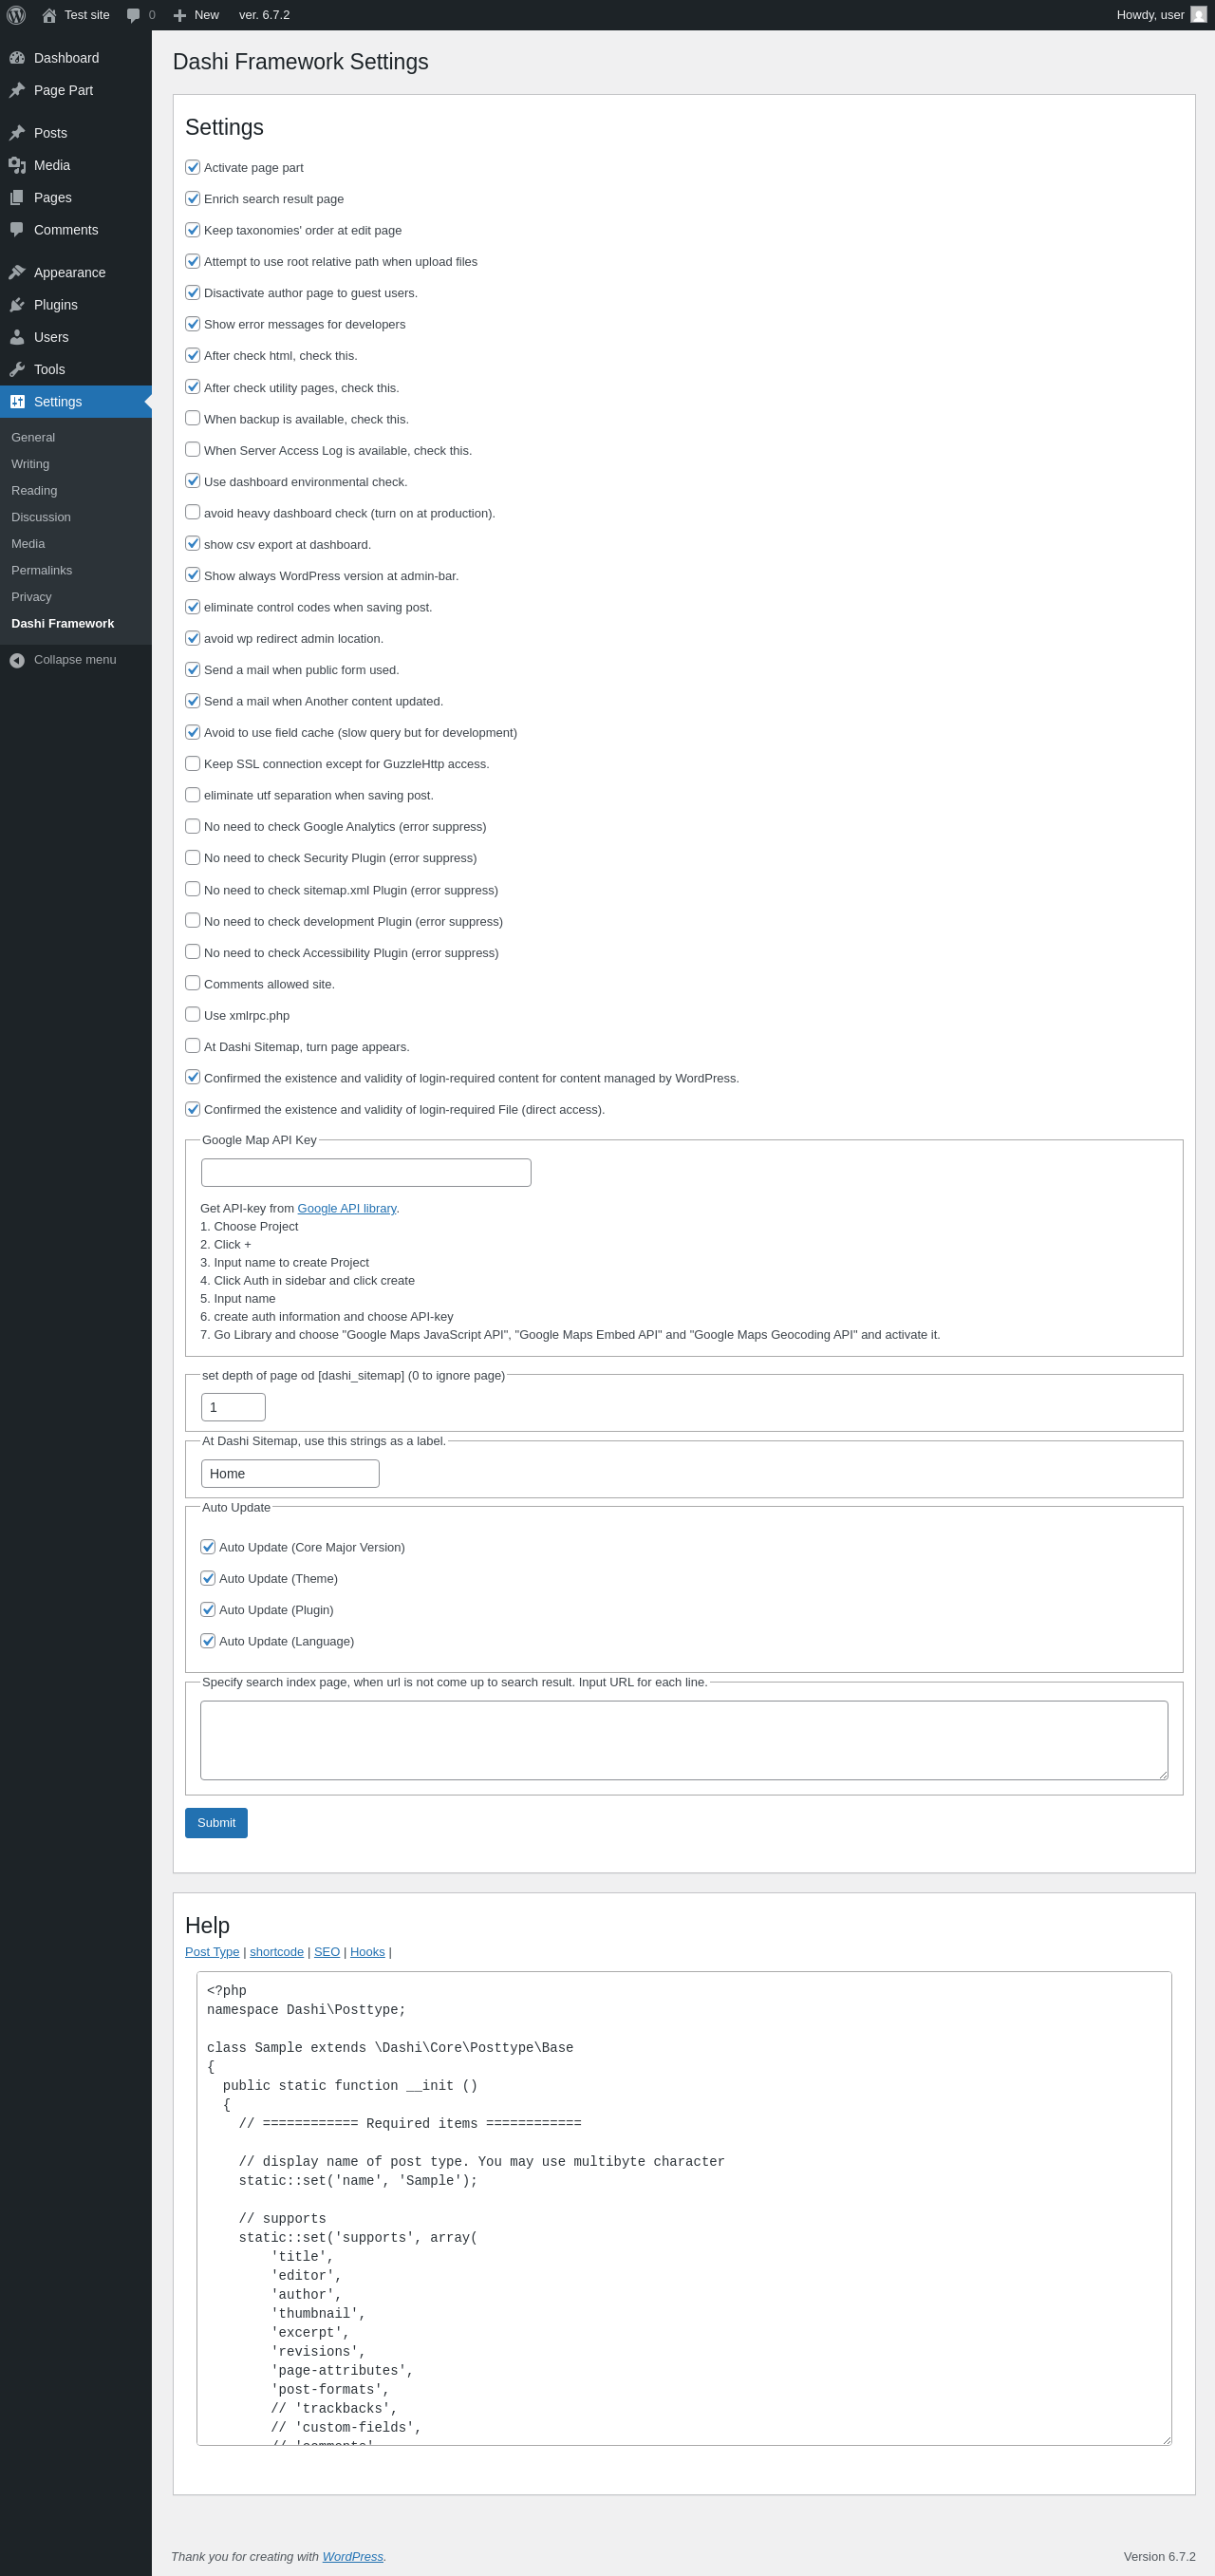Click the user avatar in admin bar

pyautogui.click(x=1198, y=15)
